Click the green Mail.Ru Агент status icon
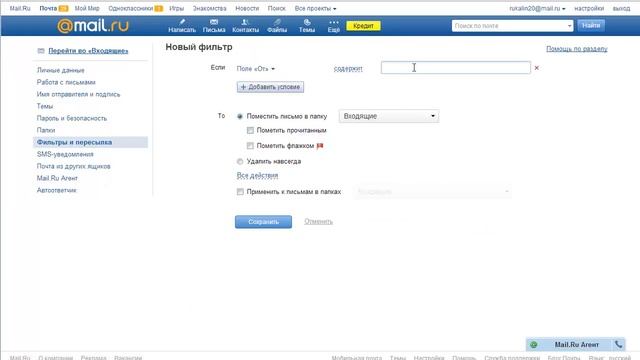The height and width of the screenshot is (360, 640). (x=533, y=345)
